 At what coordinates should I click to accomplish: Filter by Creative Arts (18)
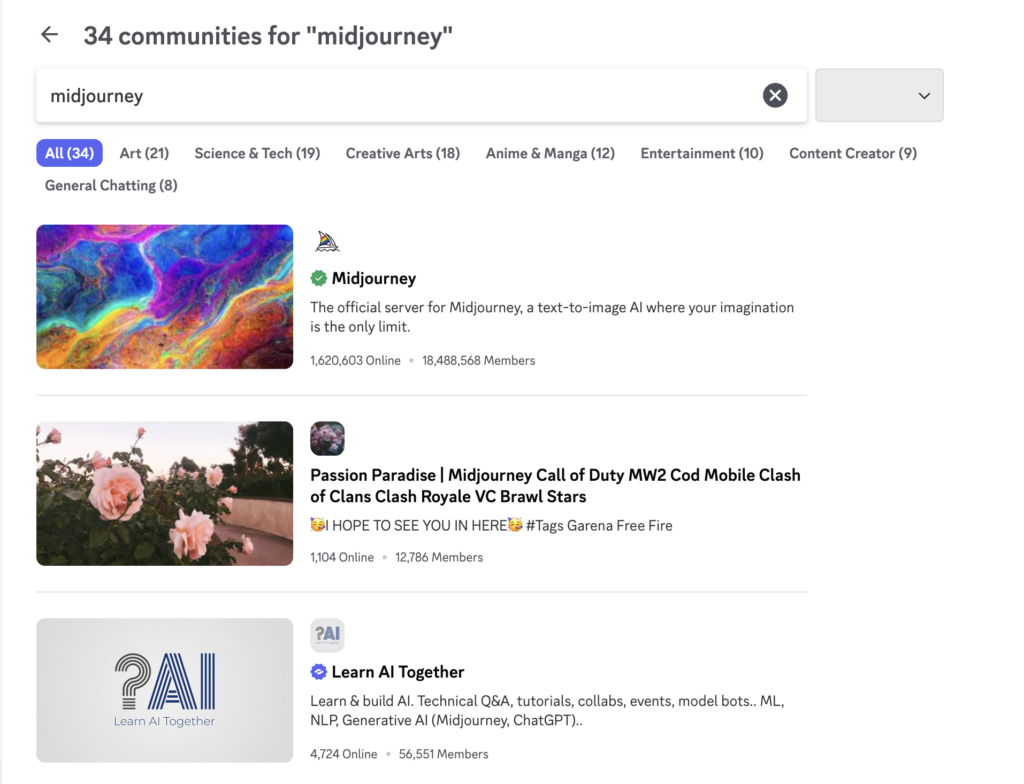(x=403, y=153)
